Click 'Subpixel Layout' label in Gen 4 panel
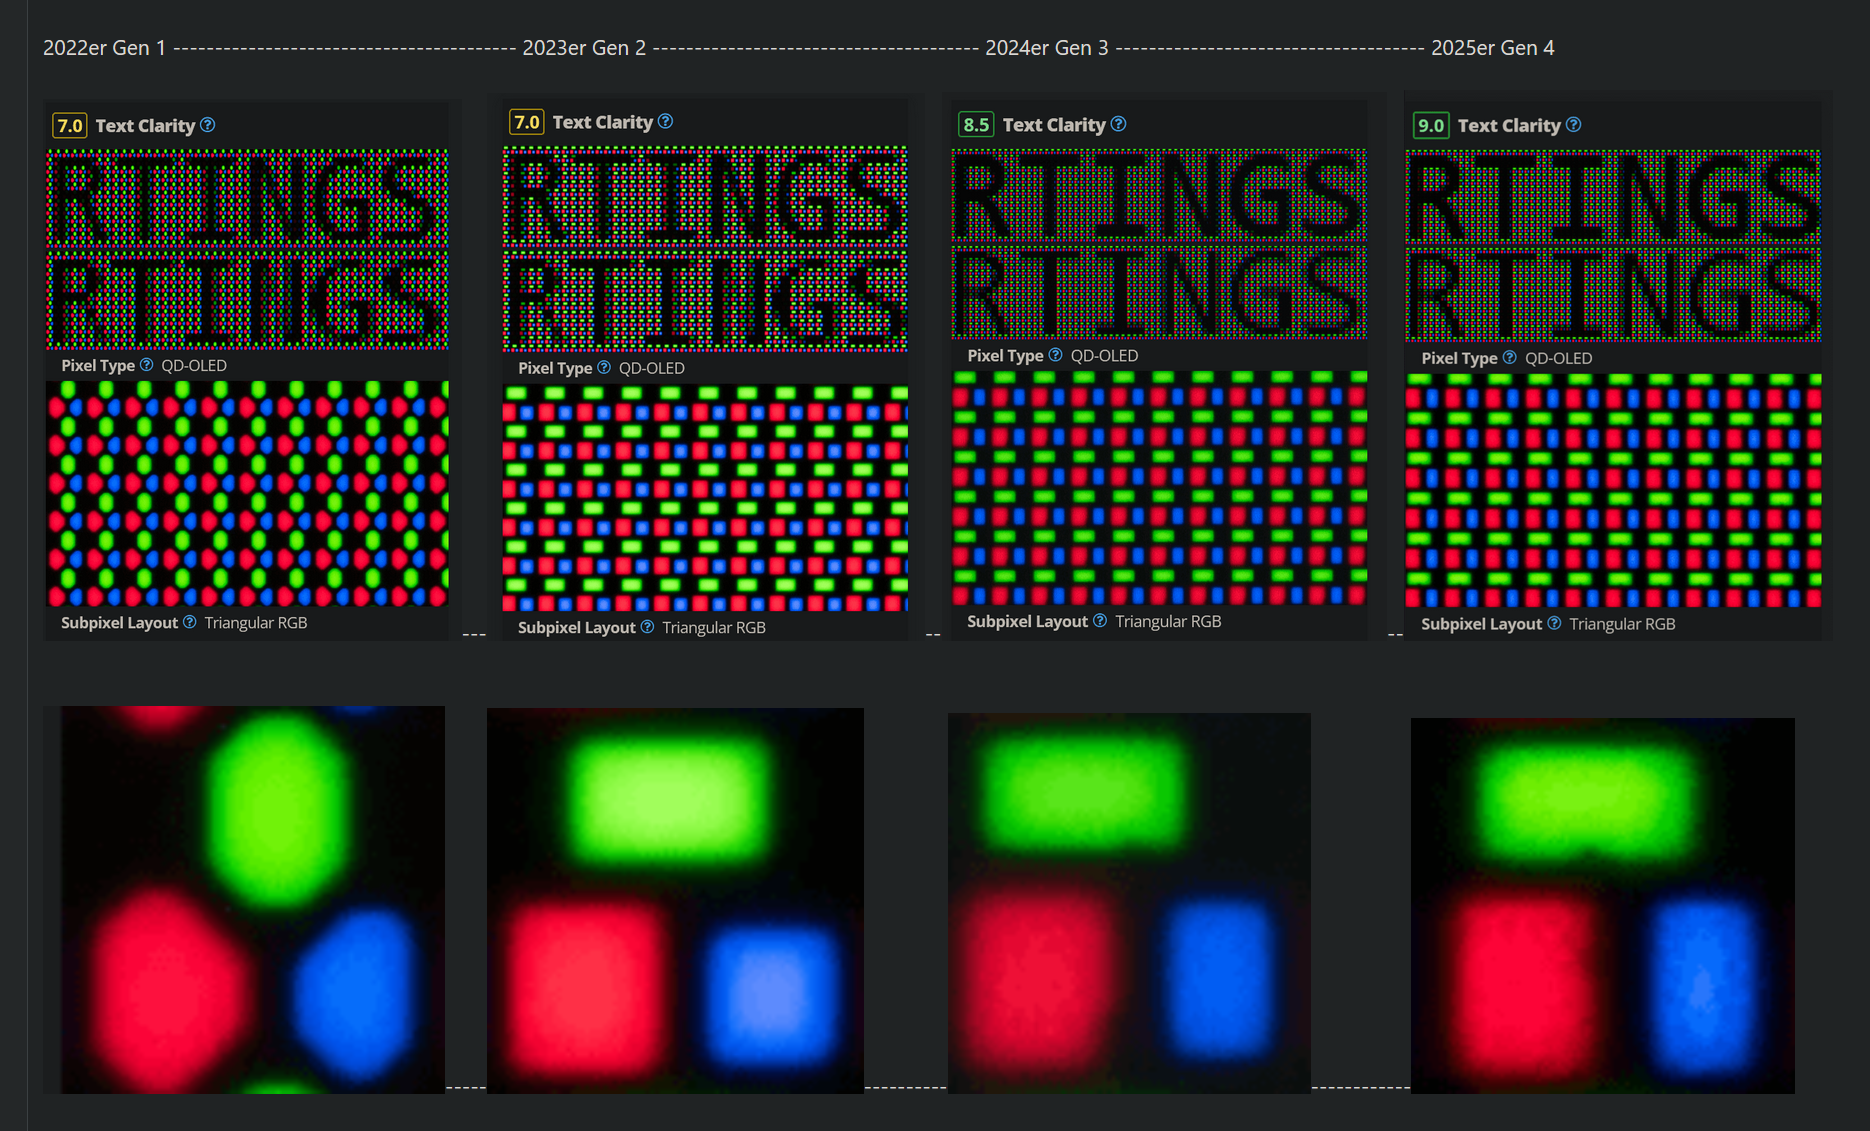Viewport: 1870px width, 1131px height. [1481, 624]
